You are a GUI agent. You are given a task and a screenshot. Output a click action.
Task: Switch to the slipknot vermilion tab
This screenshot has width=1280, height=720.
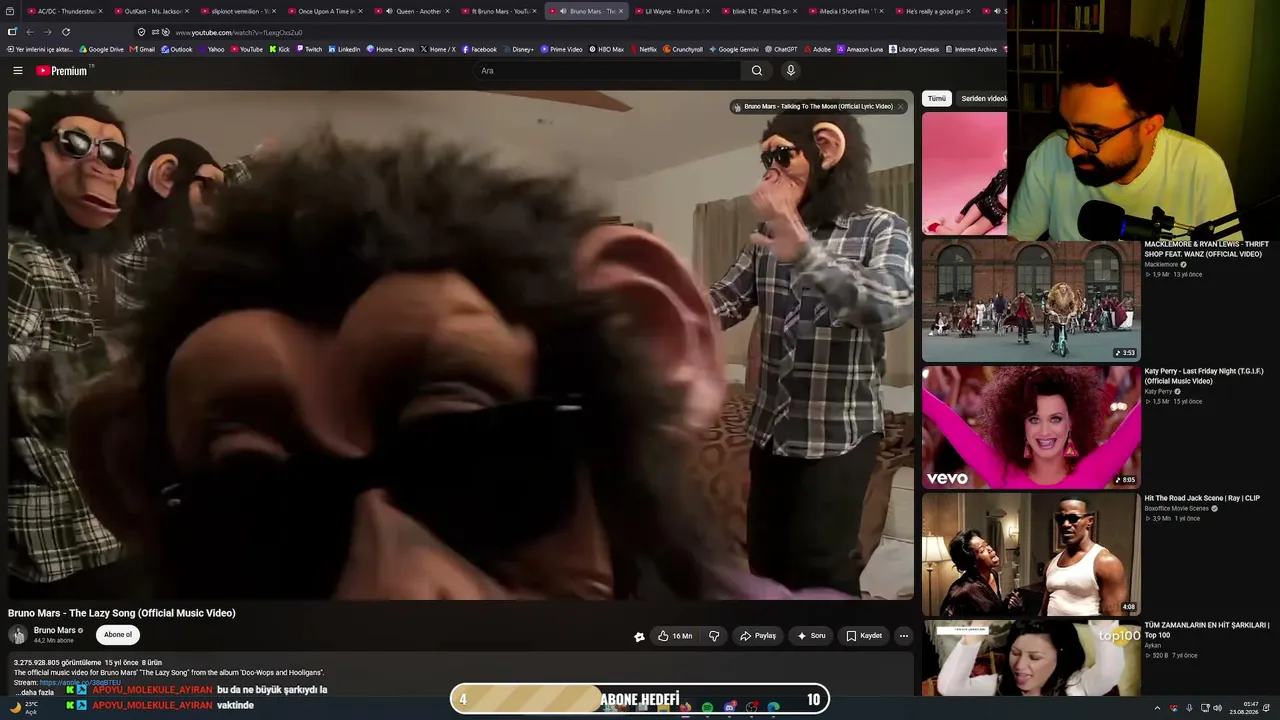click(x=237, y=11)
